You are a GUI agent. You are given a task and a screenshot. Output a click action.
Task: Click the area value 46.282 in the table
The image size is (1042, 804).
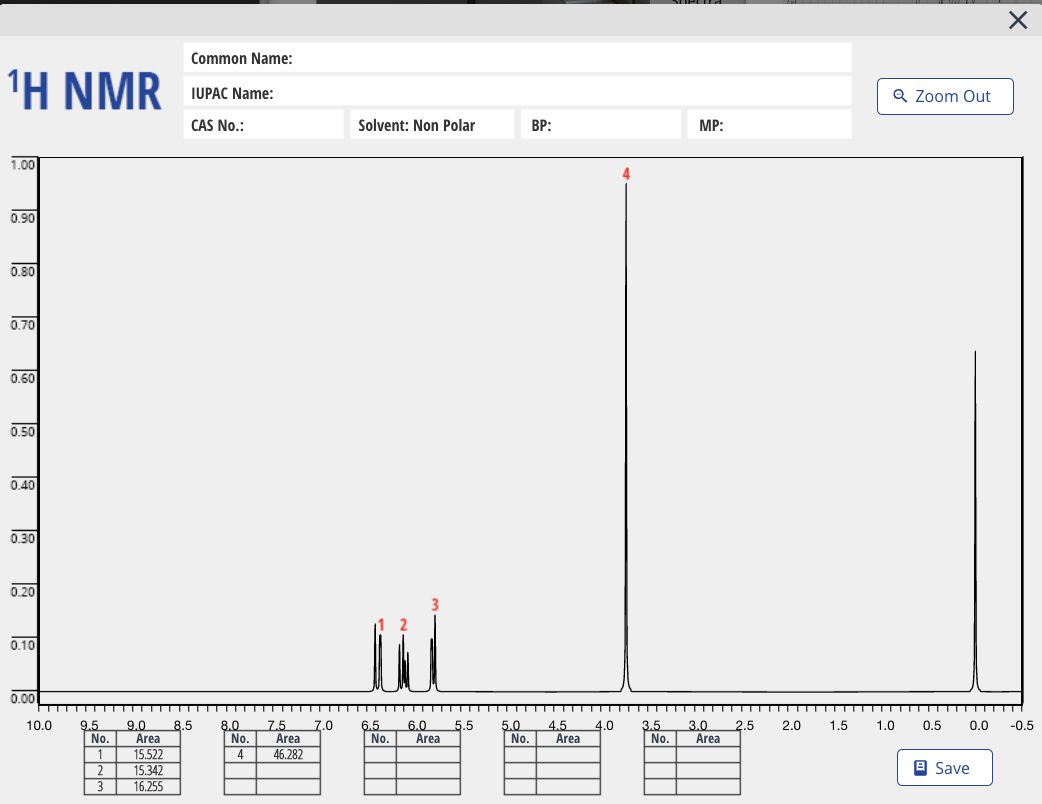coord(289,753)
